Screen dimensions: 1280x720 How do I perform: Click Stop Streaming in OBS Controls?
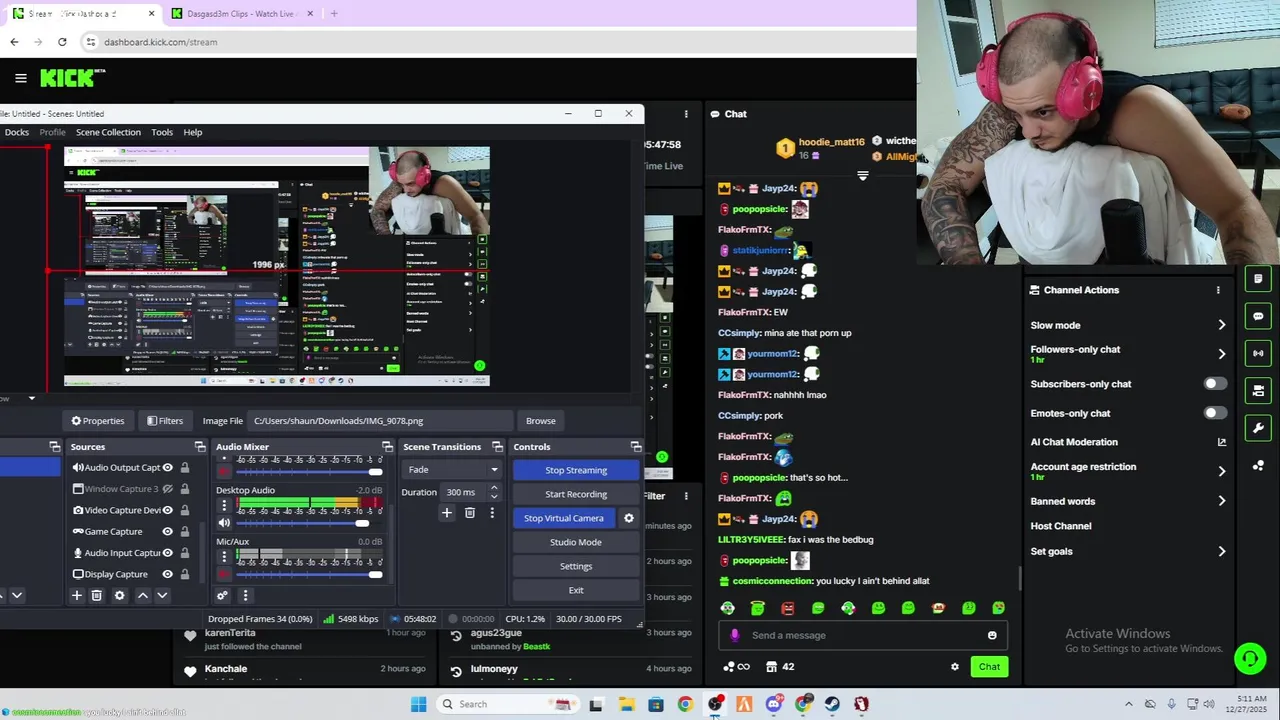pos(576,470)
